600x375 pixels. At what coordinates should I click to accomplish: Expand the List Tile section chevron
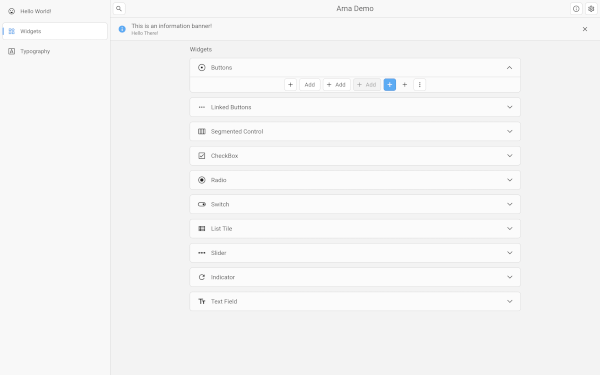point(509,228)
